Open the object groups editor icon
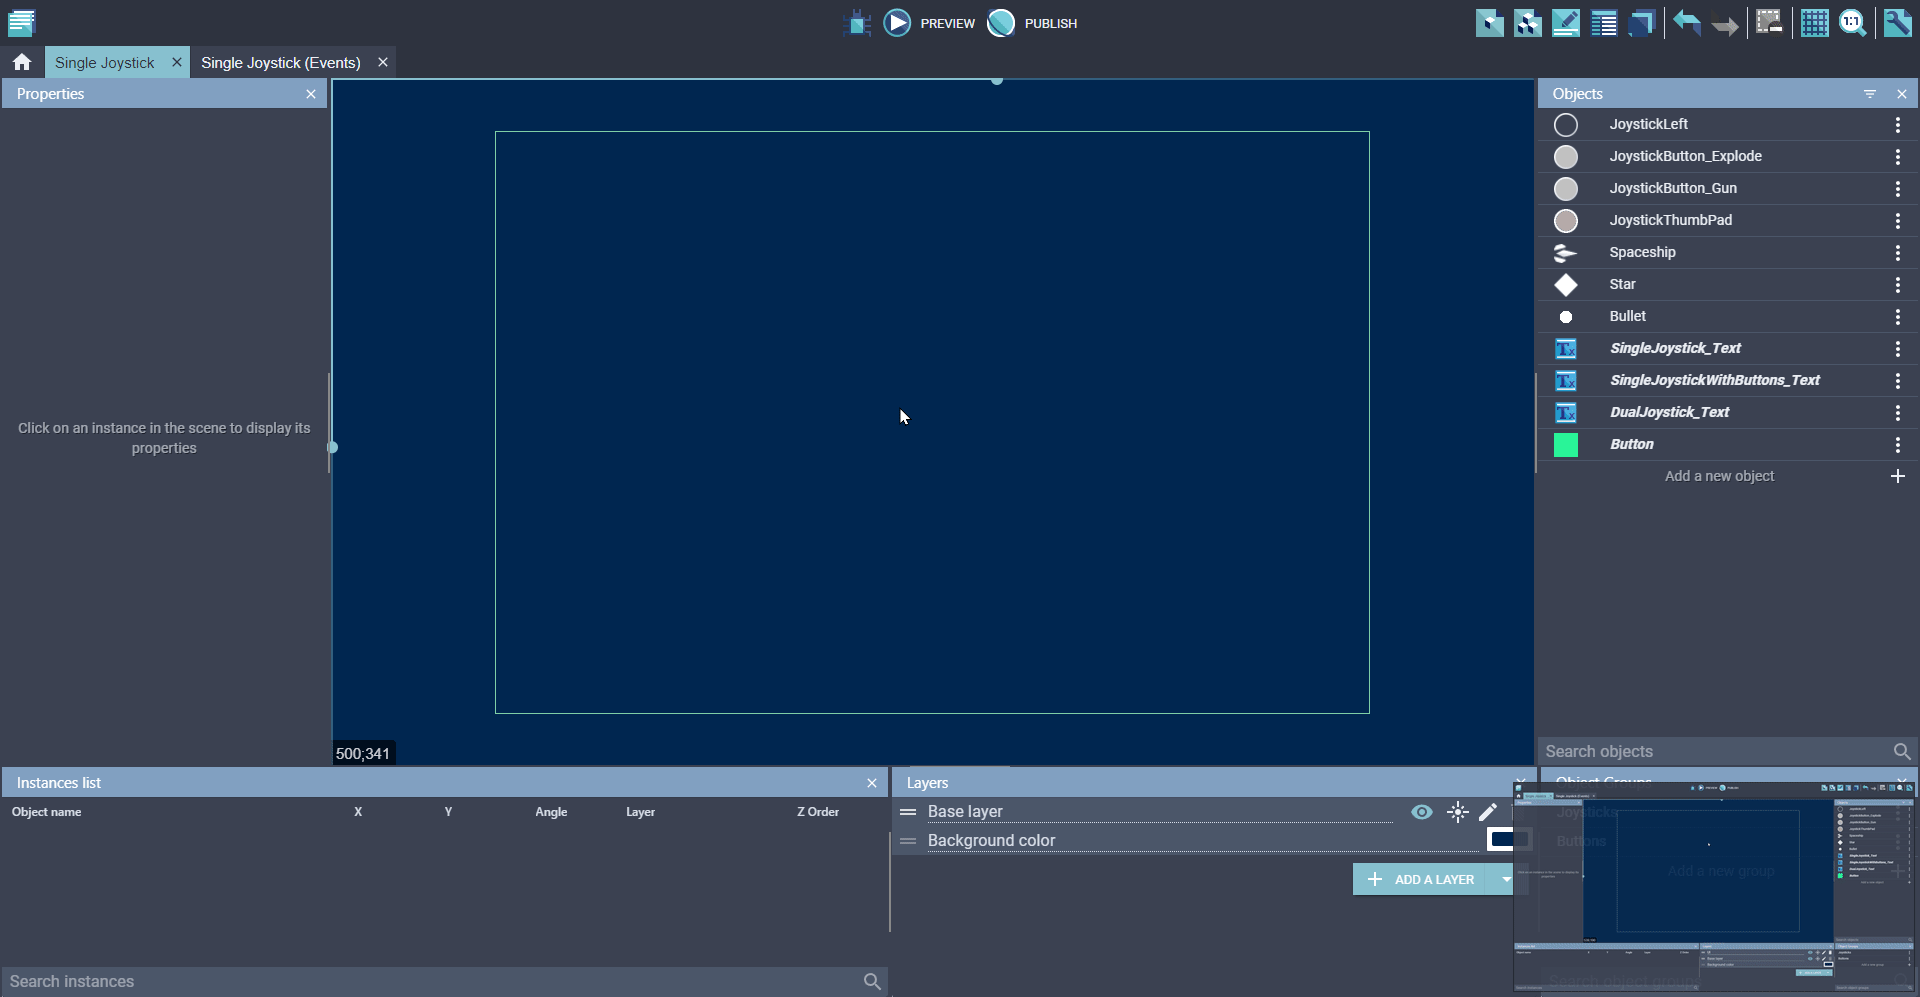Image resolution: width=1920 pixels, height=997 pixels. point(1528,23)
